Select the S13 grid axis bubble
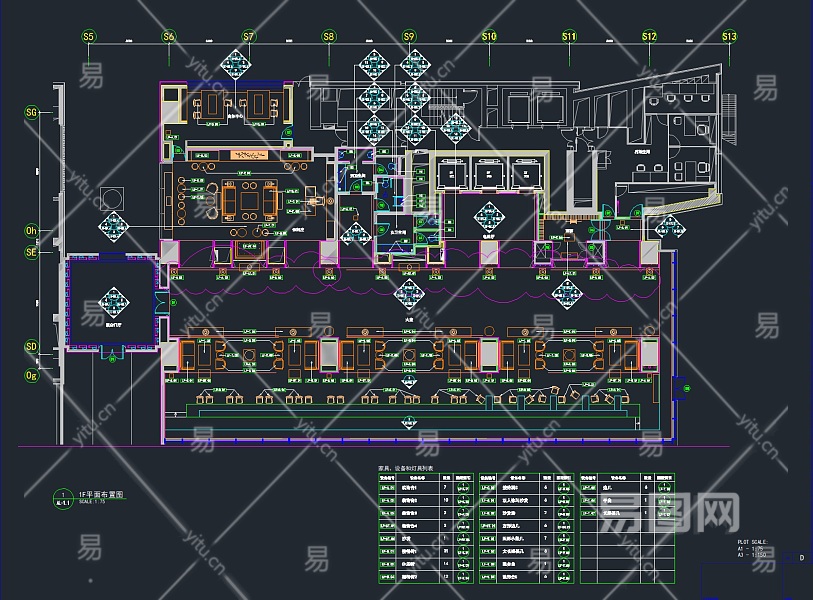 (x=729, y=37)
